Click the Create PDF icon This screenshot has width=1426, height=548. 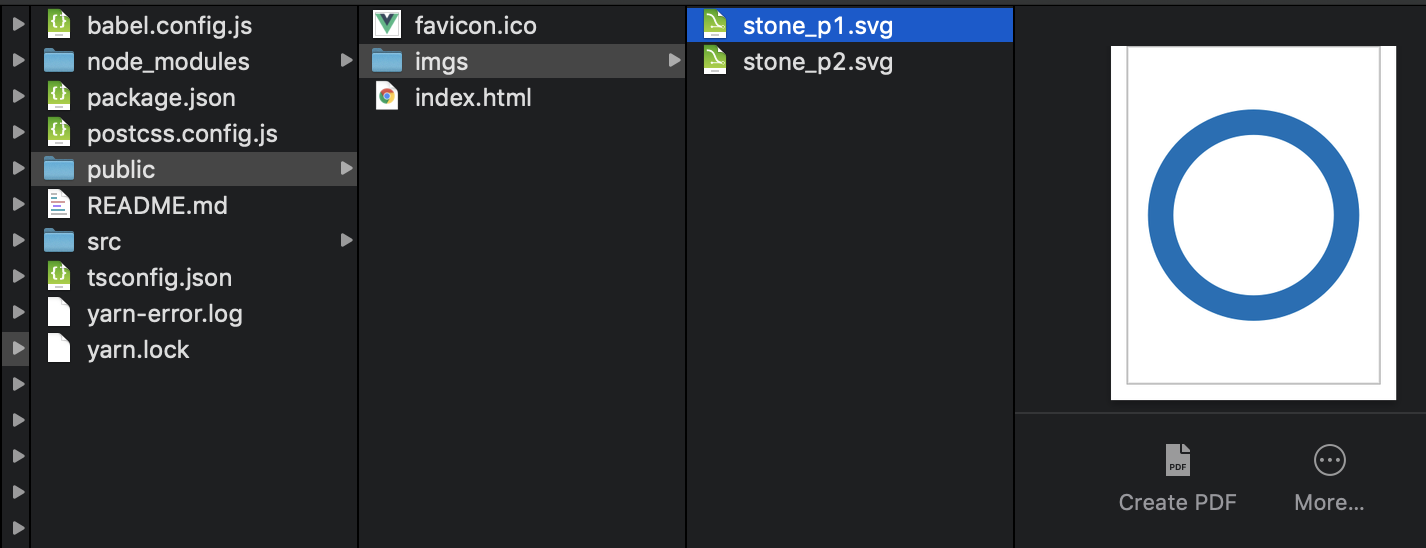[1178, 461]
